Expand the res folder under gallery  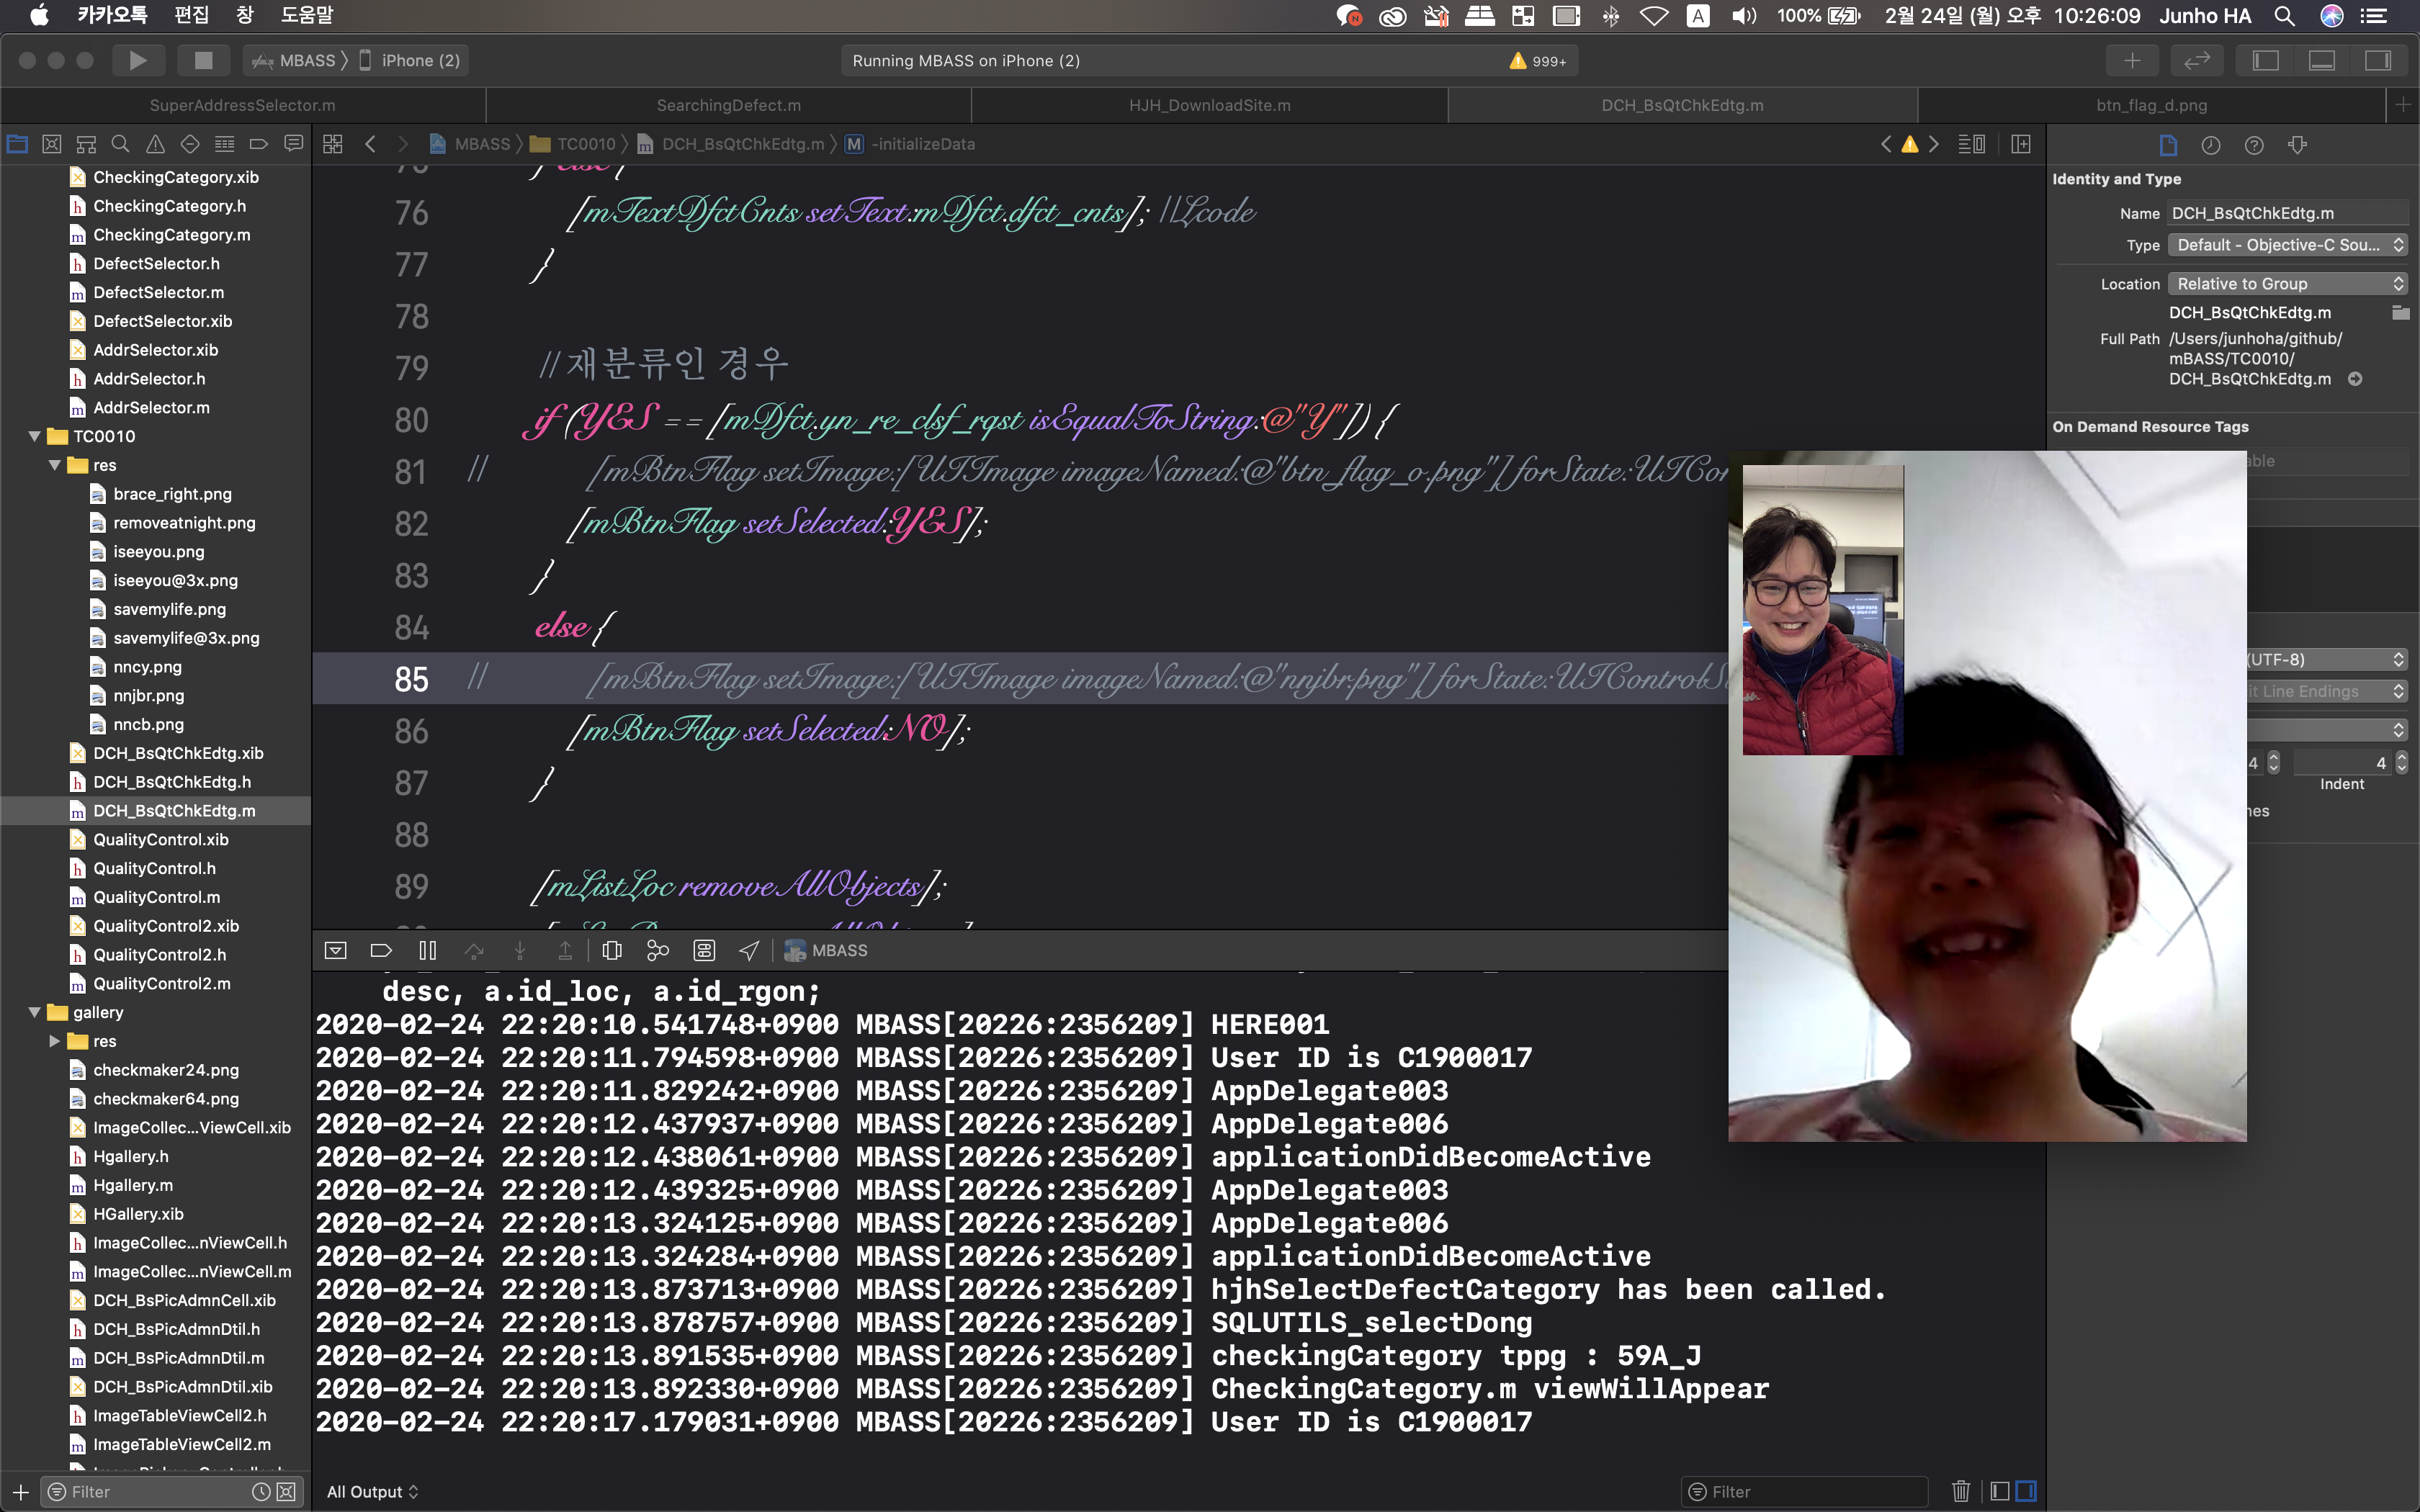tap(55, 1041)
